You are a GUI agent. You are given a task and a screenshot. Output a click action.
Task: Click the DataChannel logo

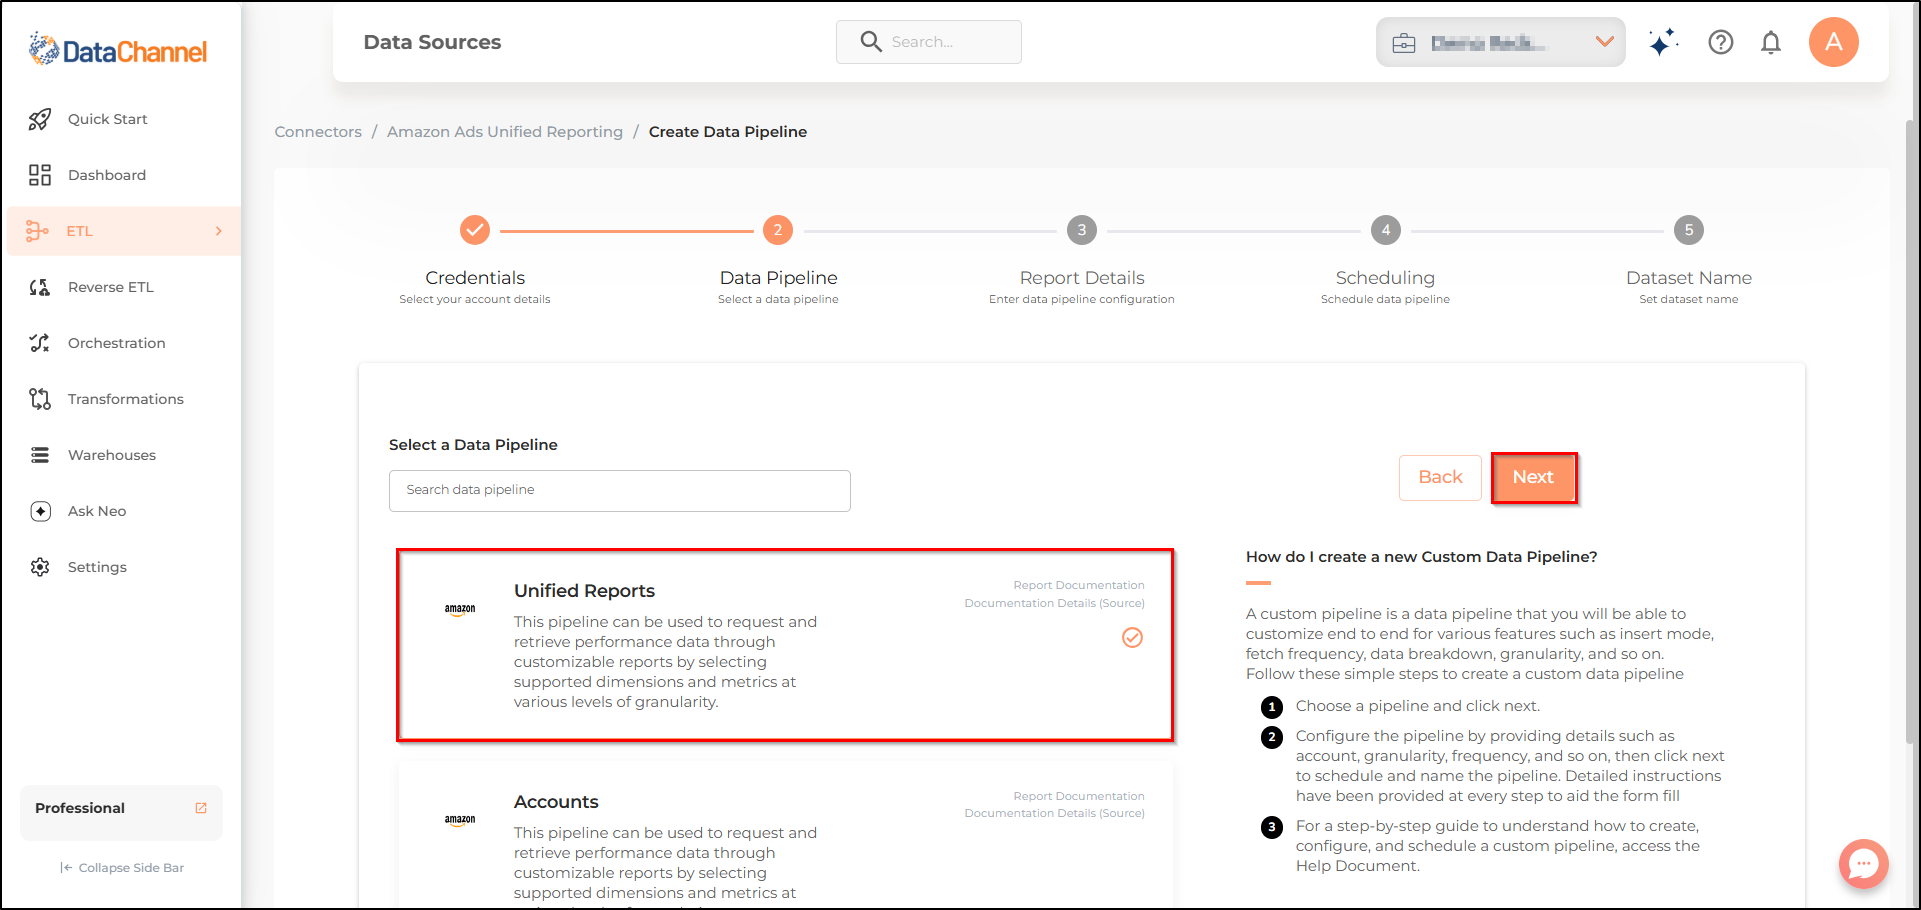[x=118, y=50]
